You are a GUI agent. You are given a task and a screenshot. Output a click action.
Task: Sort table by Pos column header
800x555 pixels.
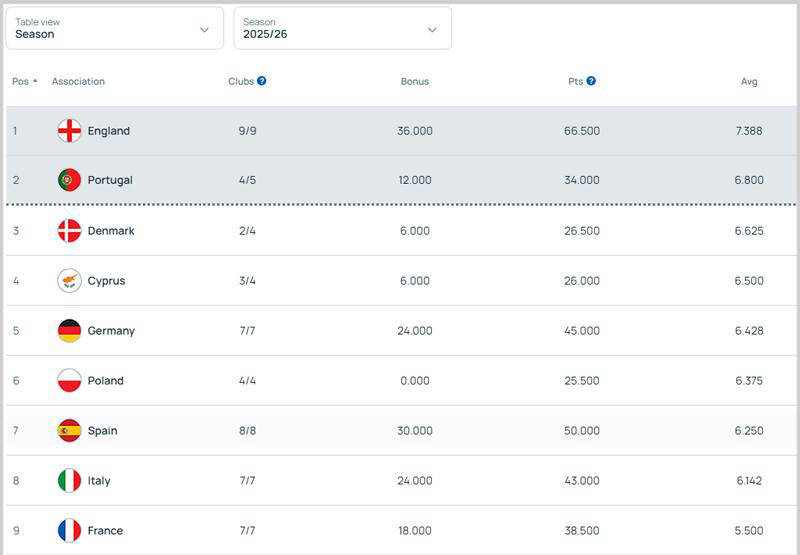[x=24, y=81]
